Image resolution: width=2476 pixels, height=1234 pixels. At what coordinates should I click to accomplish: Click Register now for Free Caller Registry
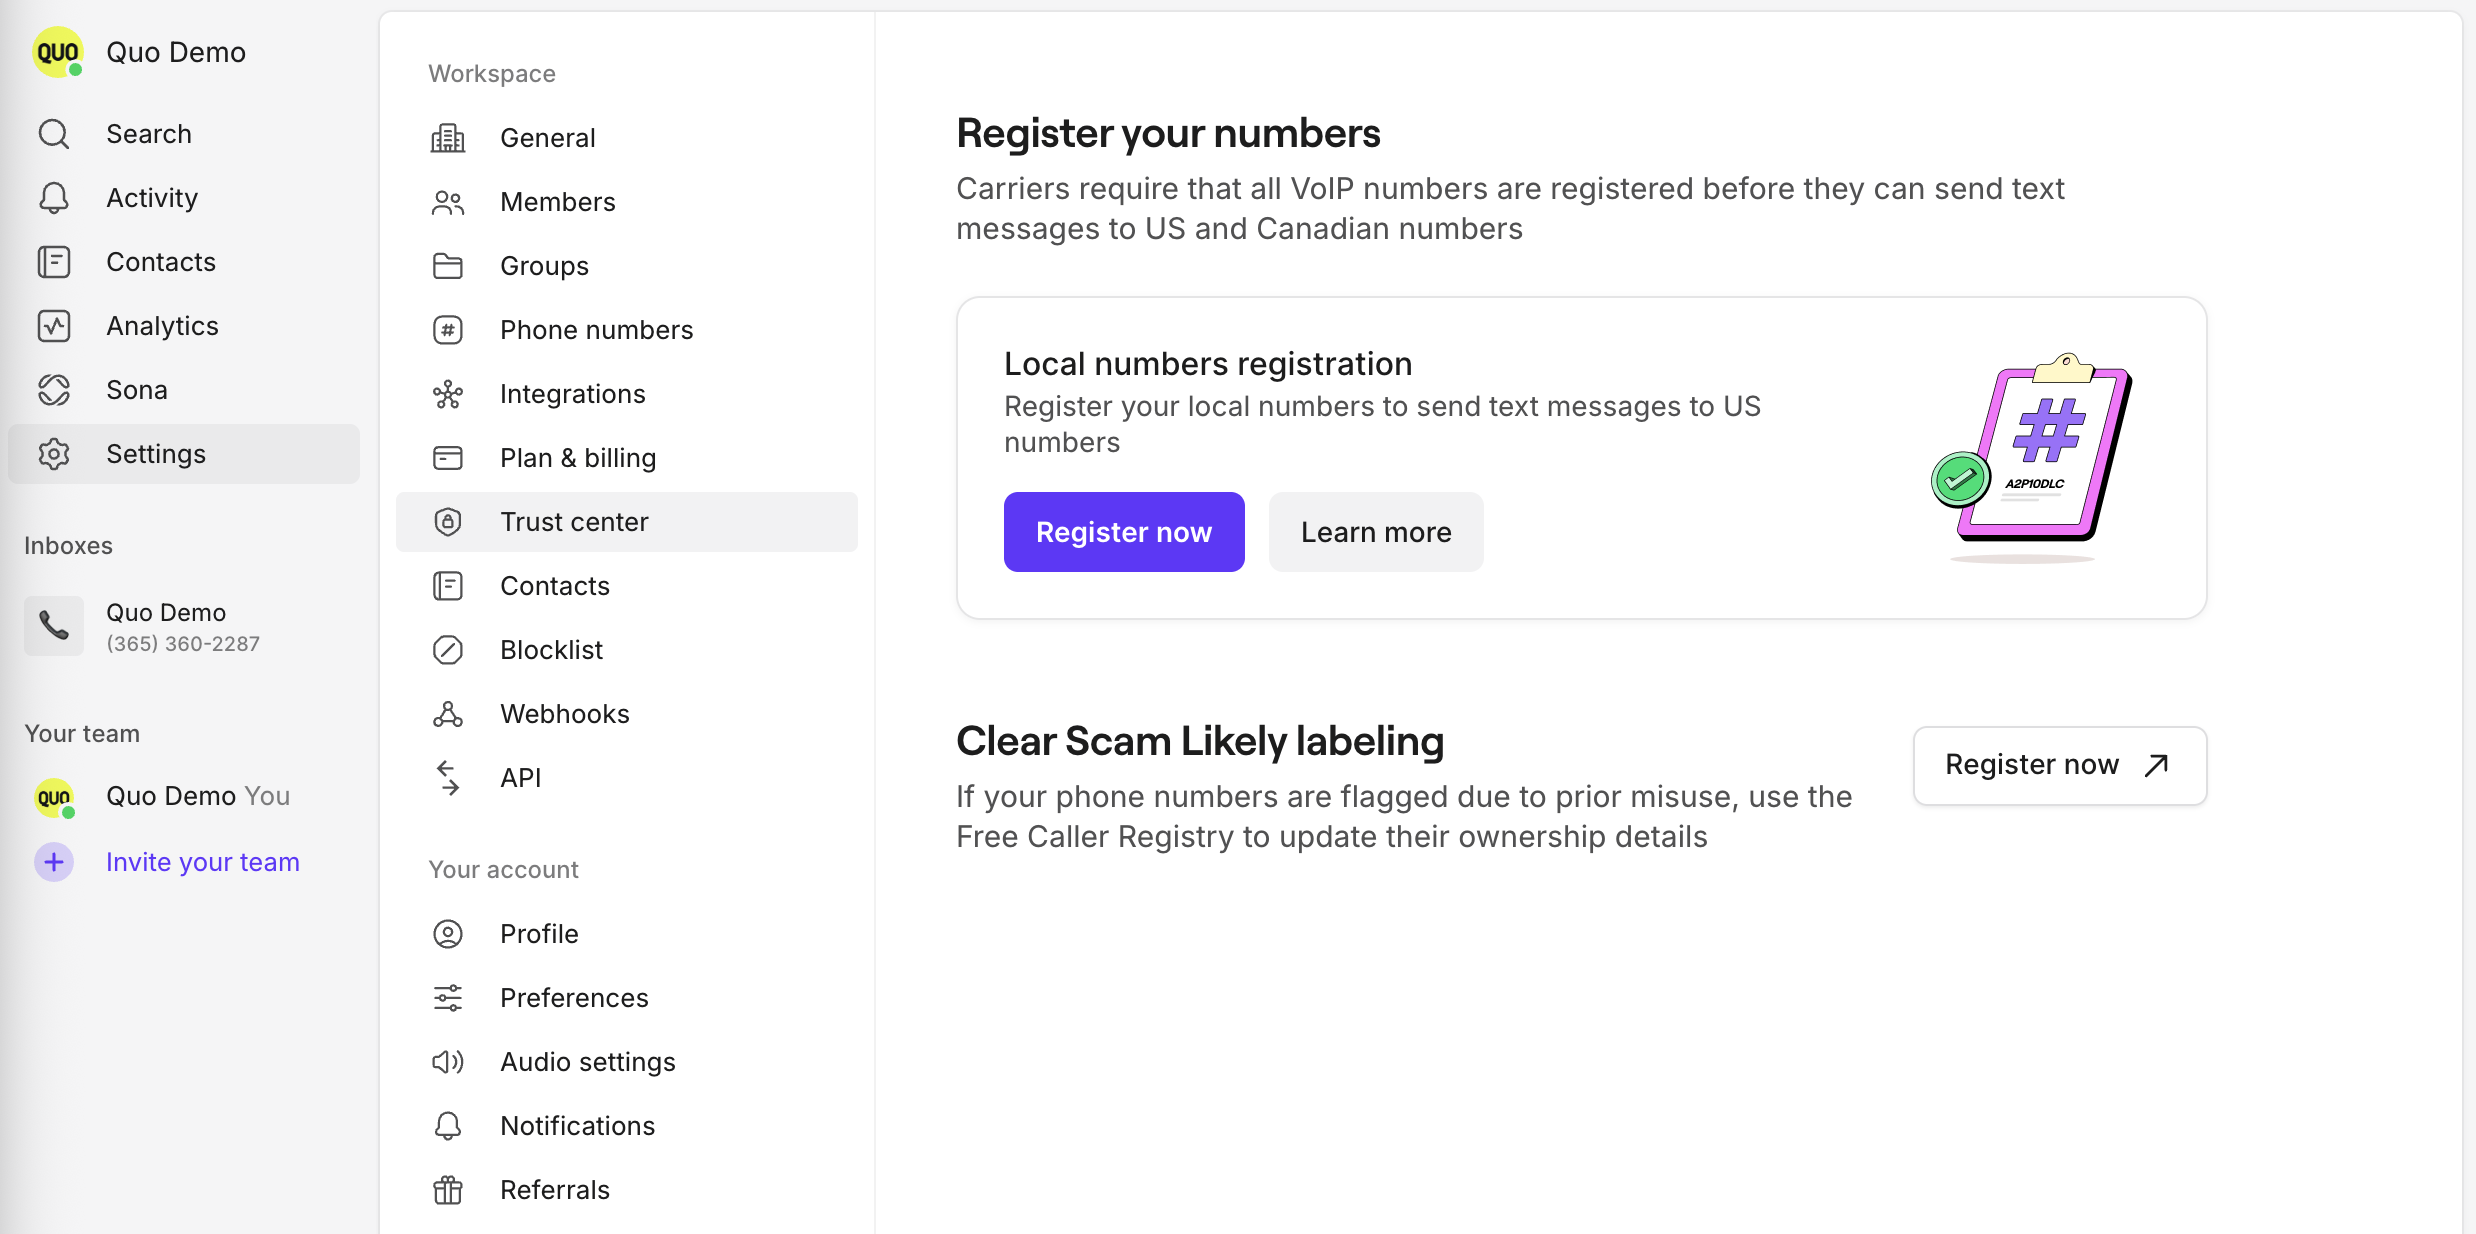2058,765
